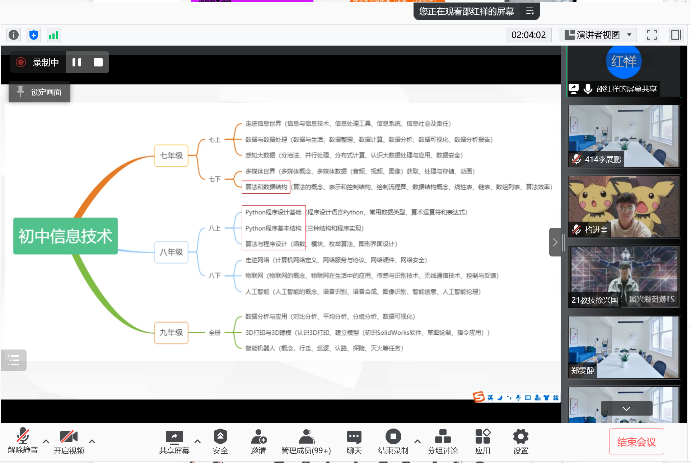Click the invite participants icon
The width and height of the screenshot is (691, 463).
[x=259, y=438]
